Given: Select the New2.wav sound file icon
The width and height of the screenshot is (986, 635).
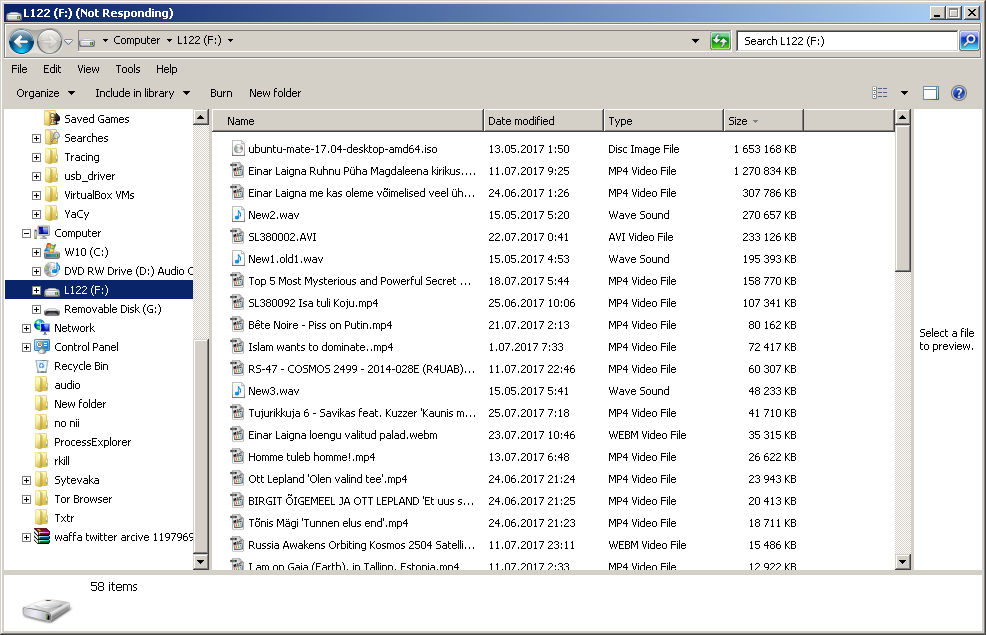Looking at the screenshot, I should (x=238, y=215).
